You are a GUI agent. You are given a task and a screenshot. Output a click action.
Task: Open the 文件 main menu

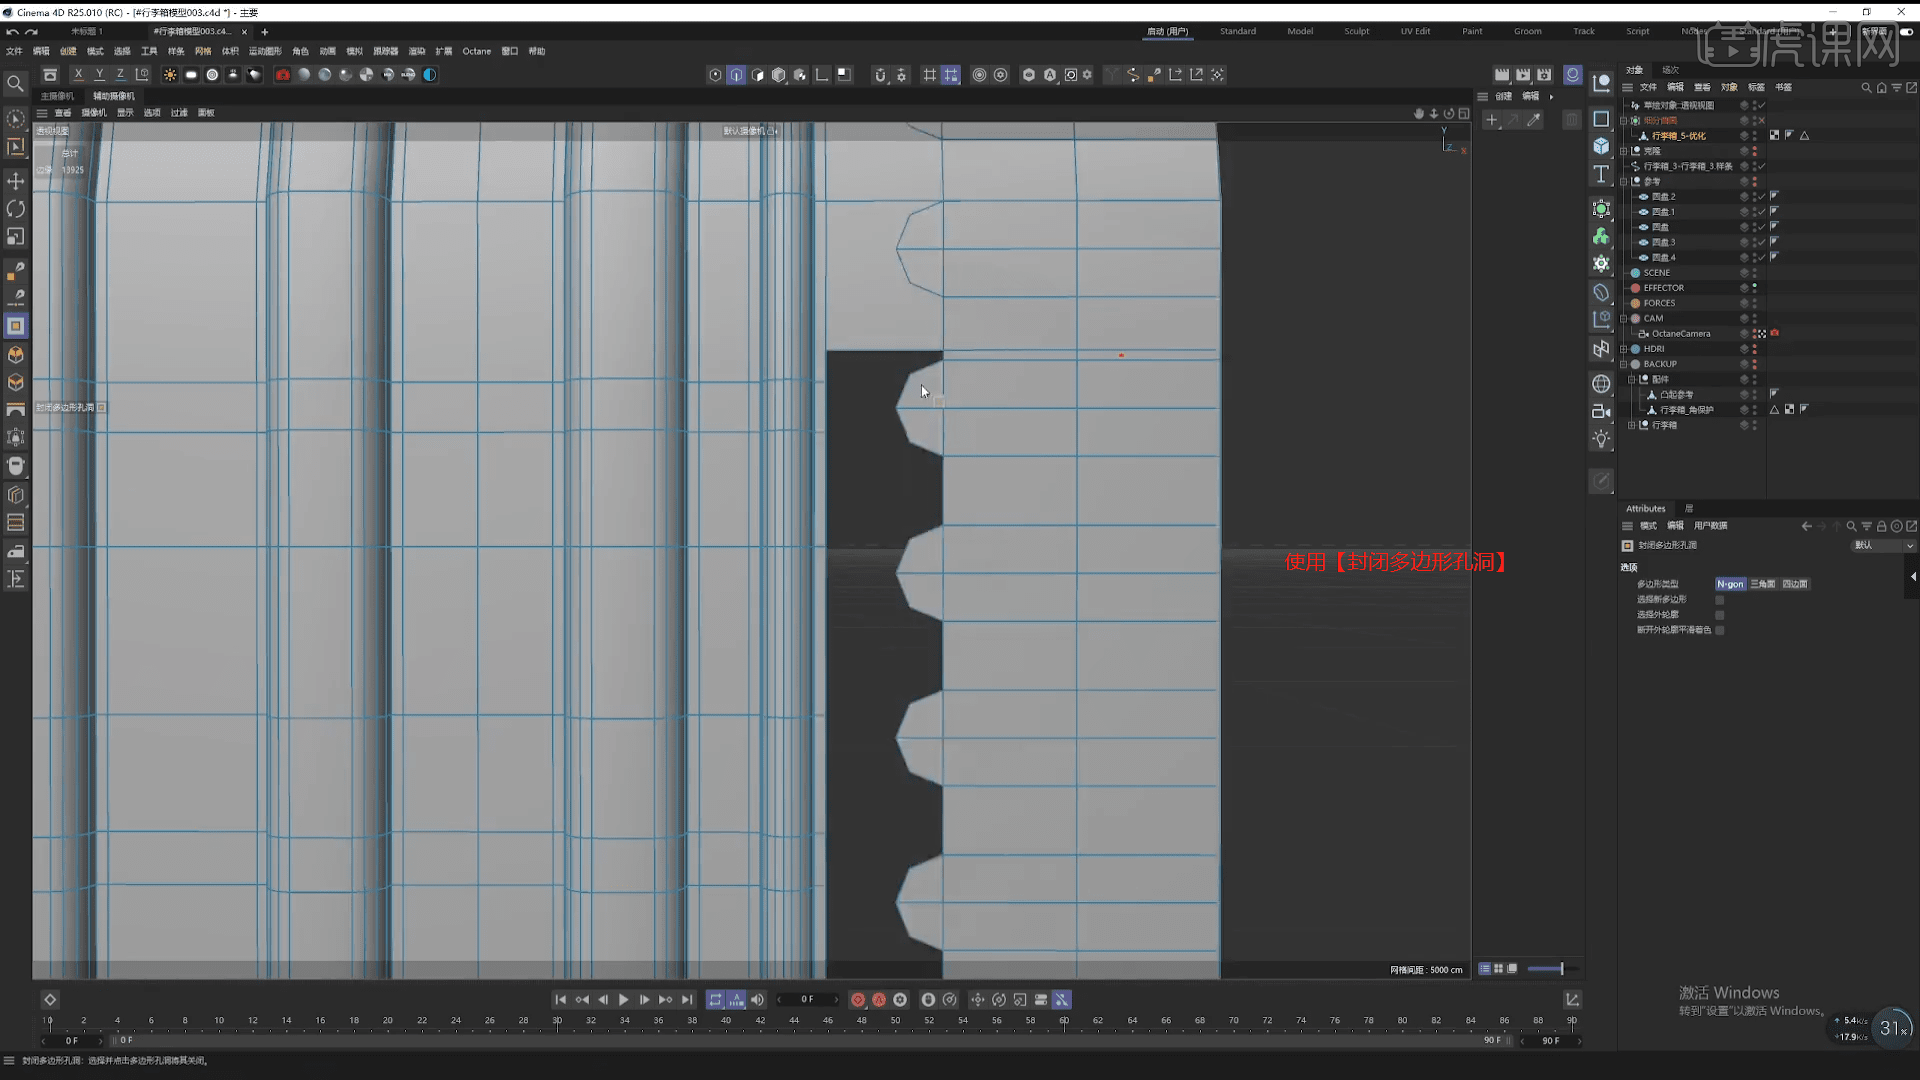(14, 51)
